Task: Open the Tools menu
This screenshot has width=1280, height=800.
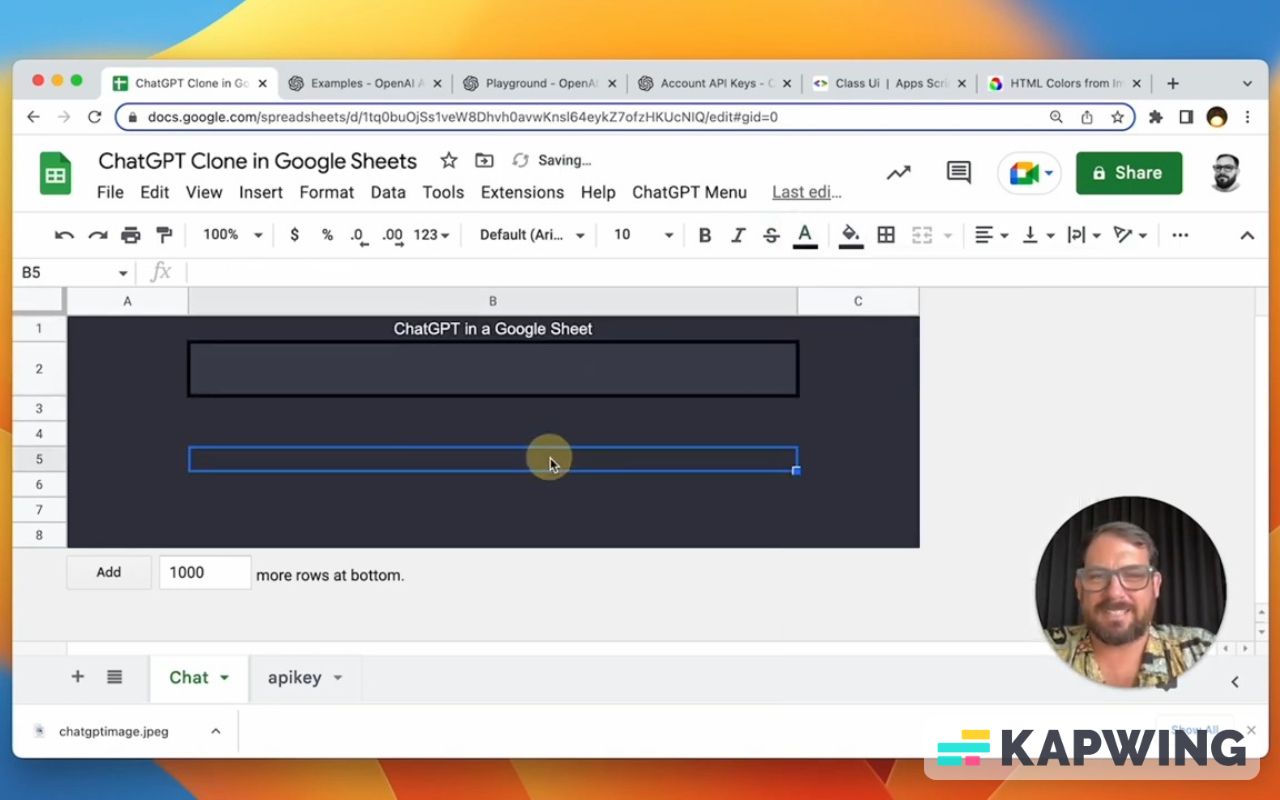Action: 443,192
